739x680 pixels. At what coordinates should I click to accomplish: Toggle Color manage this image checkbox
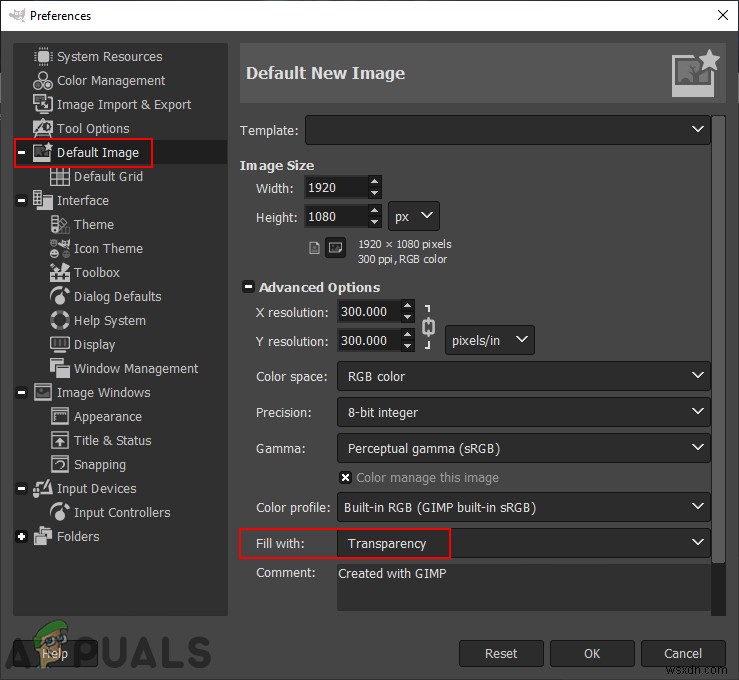345,477
